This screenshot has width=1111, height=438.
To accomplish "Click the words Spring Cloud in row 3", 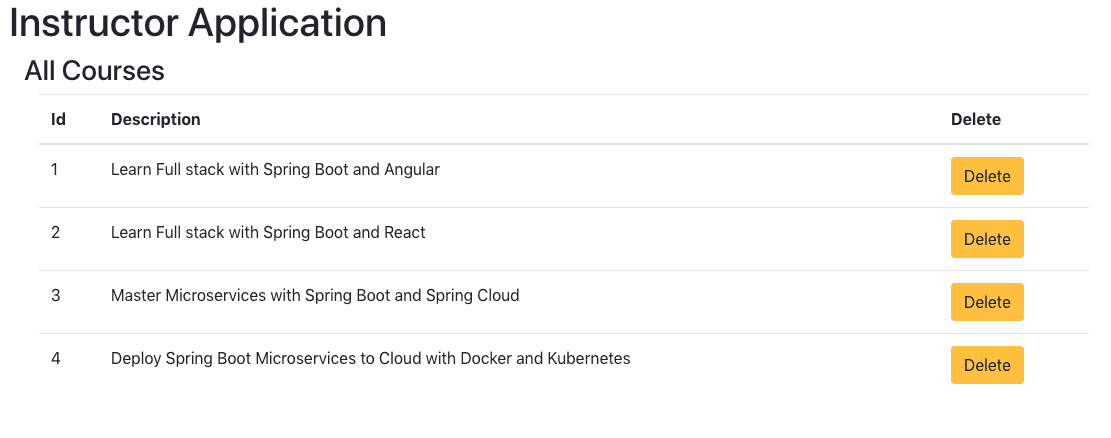I will (473, 296).
